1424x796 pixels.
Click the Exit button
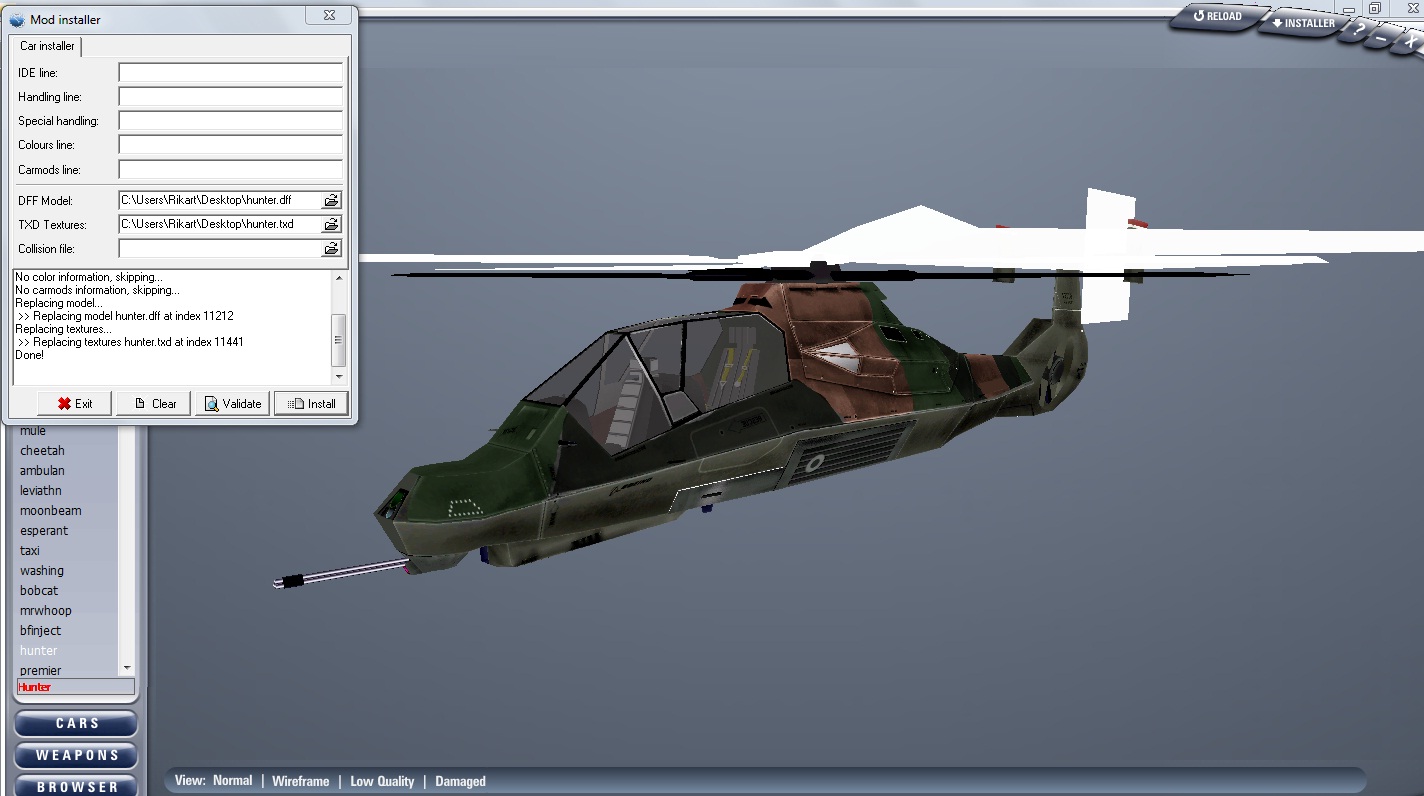[74, 404]
